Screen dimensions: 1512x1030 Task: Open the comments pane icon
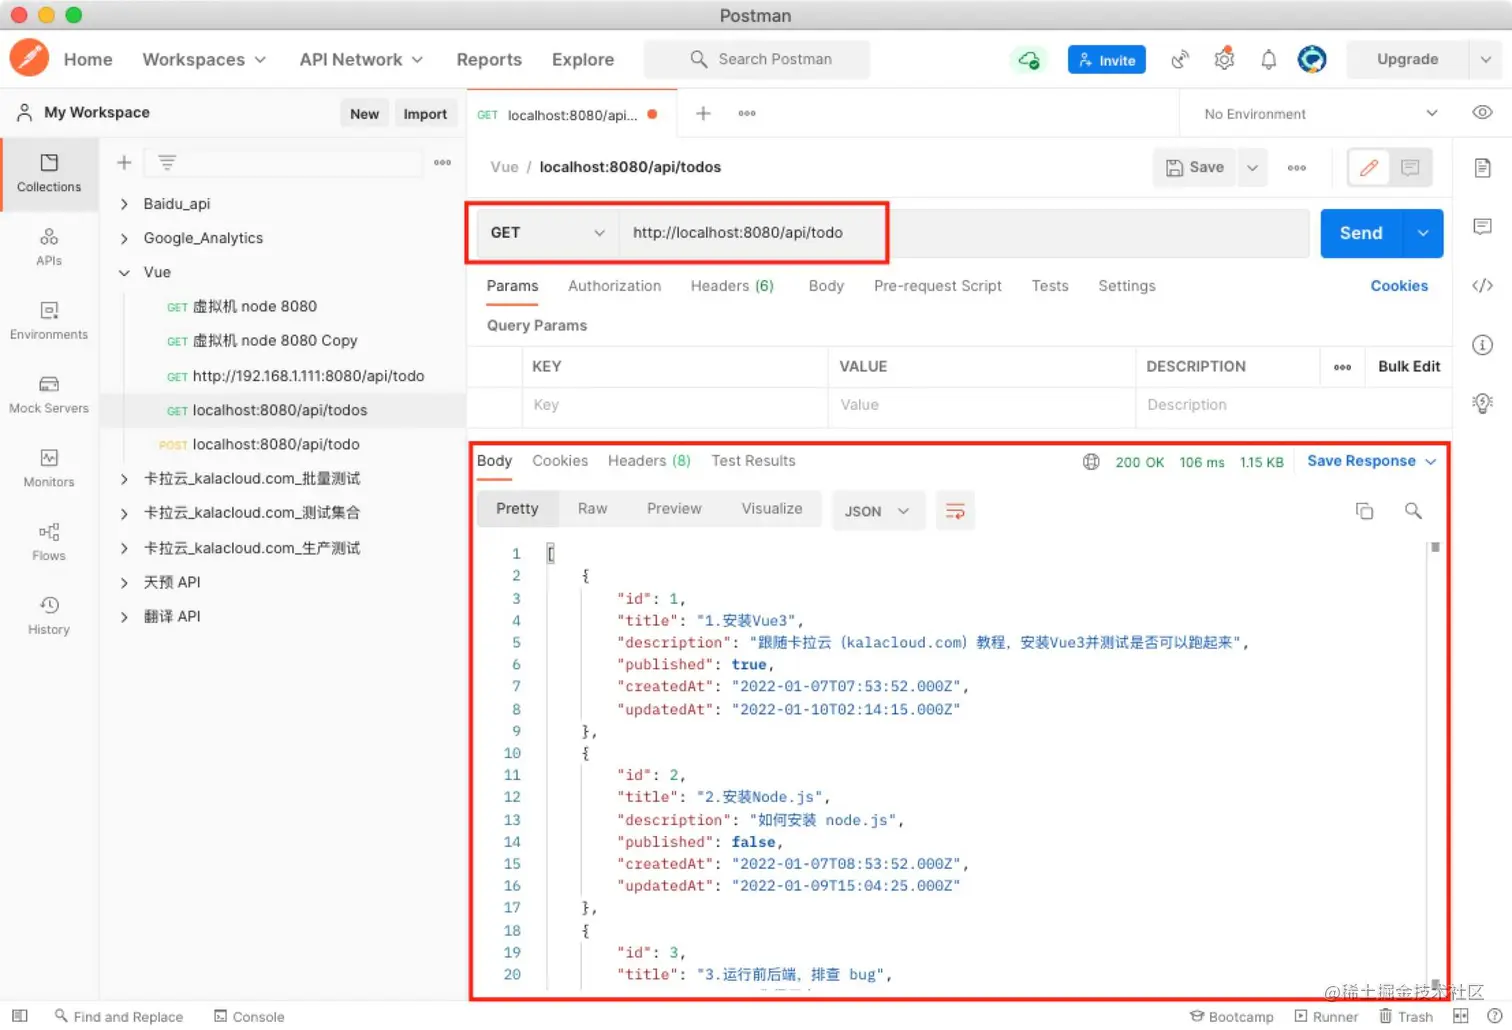1482,227
